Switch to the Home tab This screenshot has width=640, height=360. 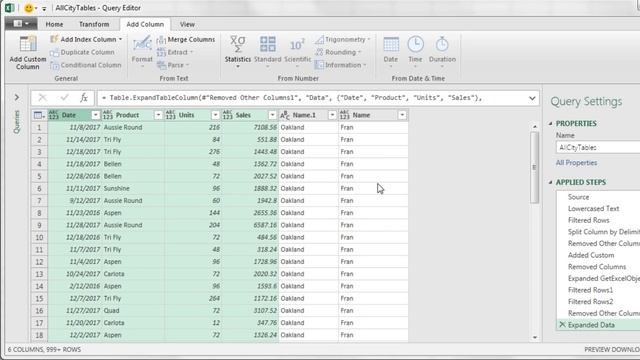tap(54, 24)
